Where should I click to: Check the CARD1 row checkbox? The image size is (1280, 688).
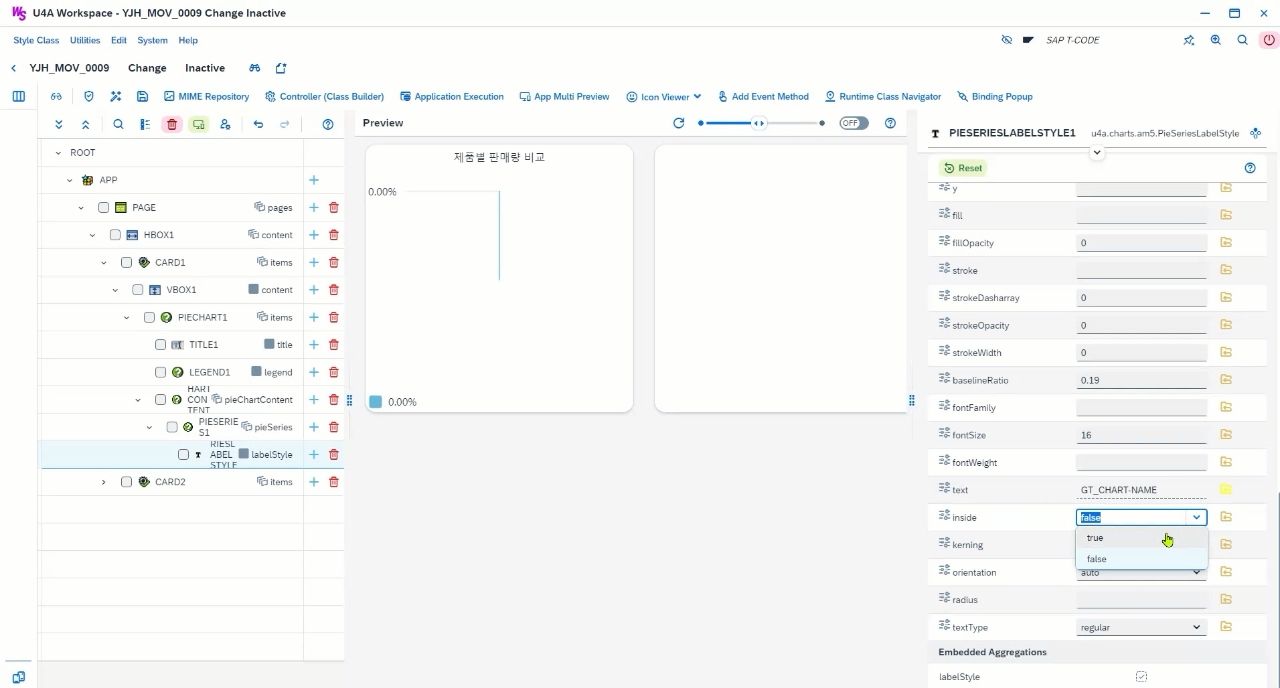tap(126, 262)
